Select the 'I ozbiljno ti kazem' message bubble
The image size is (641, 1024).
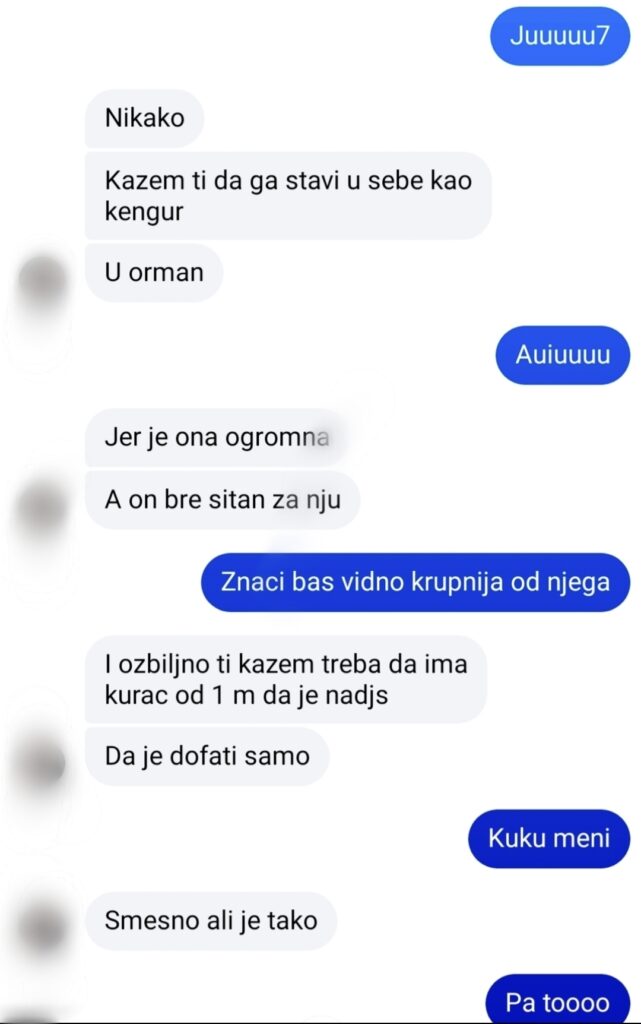point(286,679)
